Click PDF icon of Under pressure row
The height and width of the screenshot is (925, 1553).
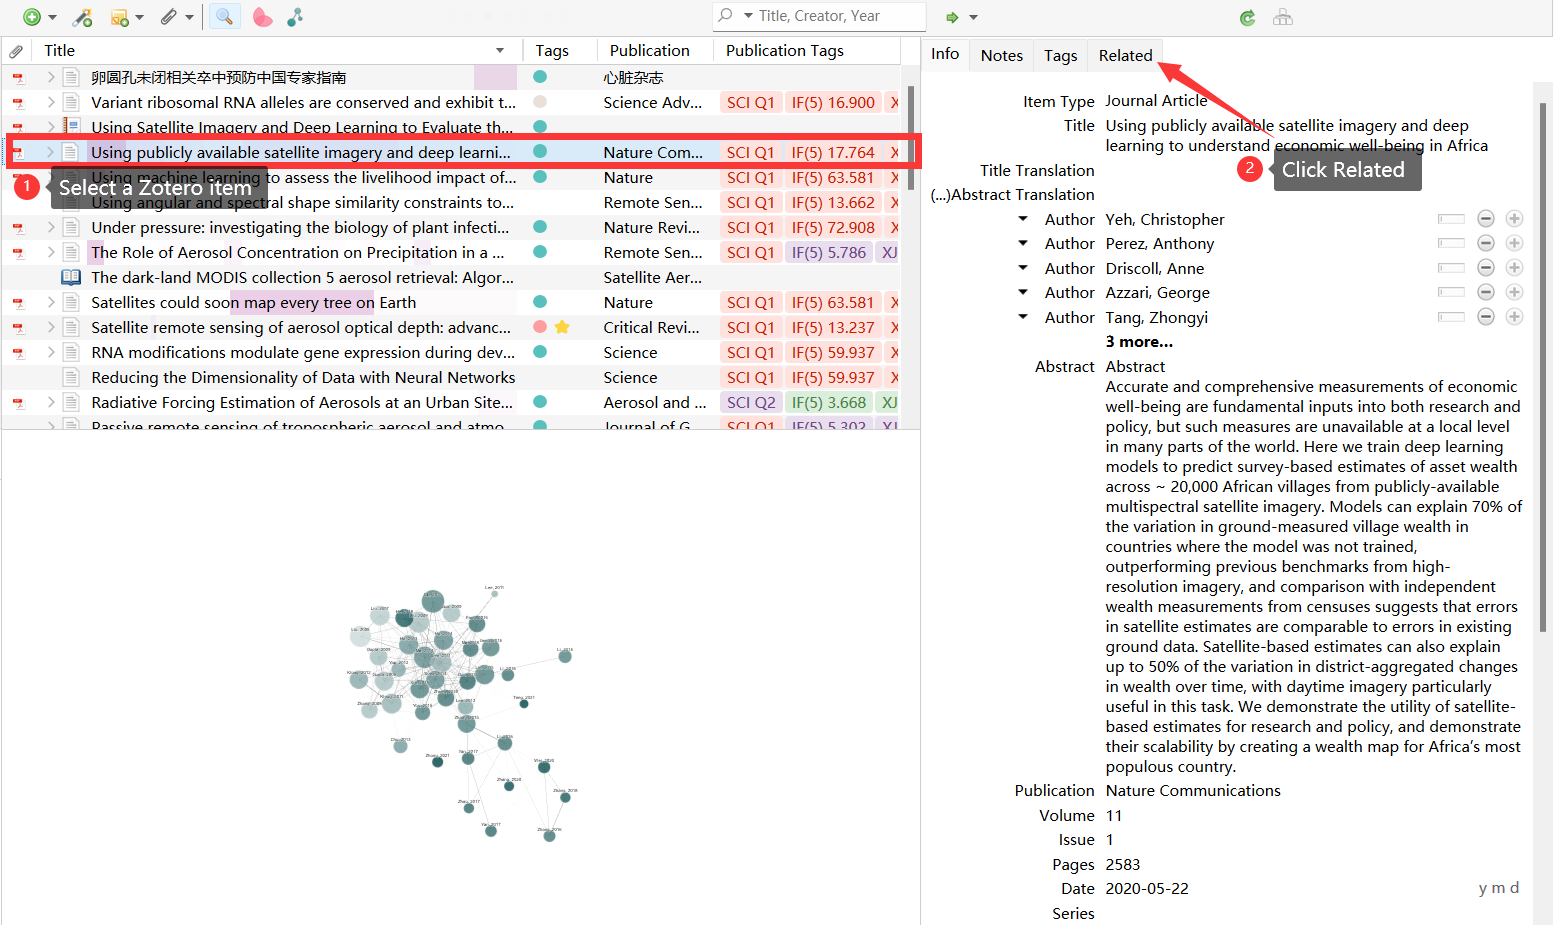tap(18, 228)
